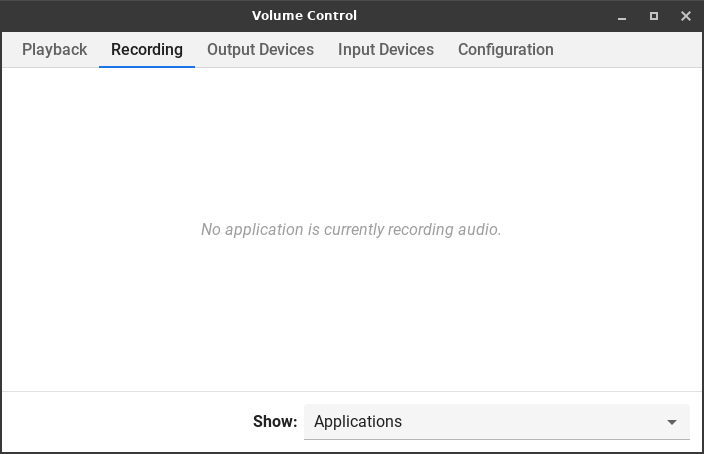Click empty tab bar space right of Configuration
Screen dimensions: 704x454
pos(630,49)
